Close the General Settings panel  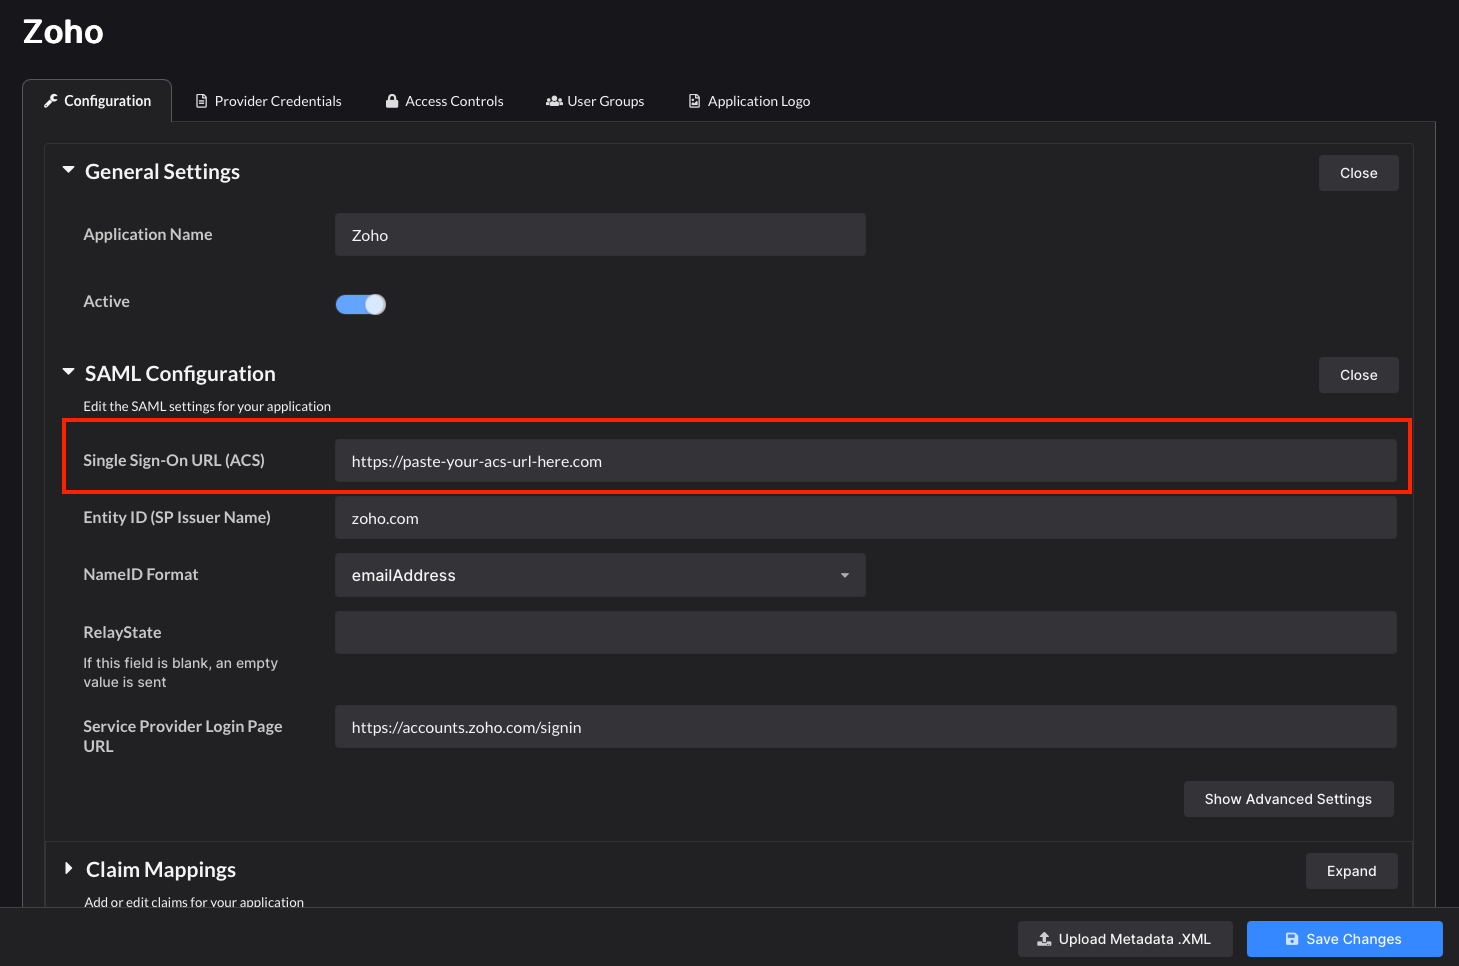tap(1358, 173)
